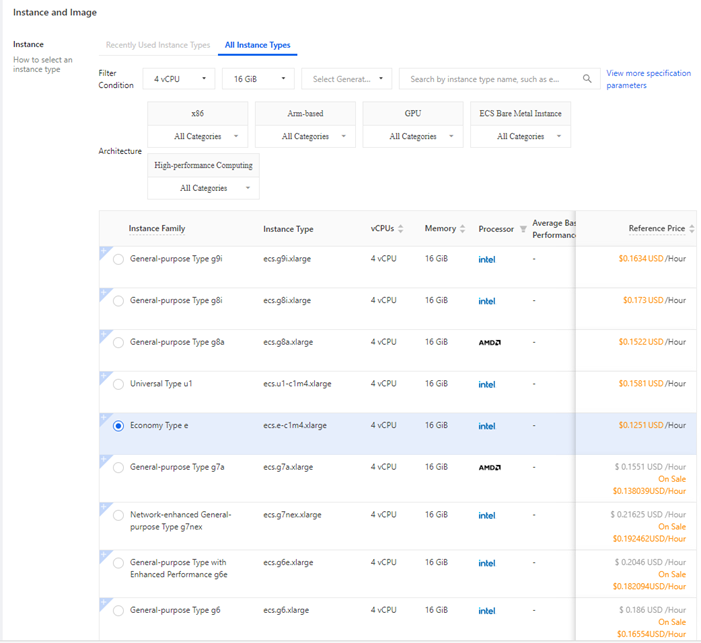Click the corner plus marker on g8i row

[104, 292]
